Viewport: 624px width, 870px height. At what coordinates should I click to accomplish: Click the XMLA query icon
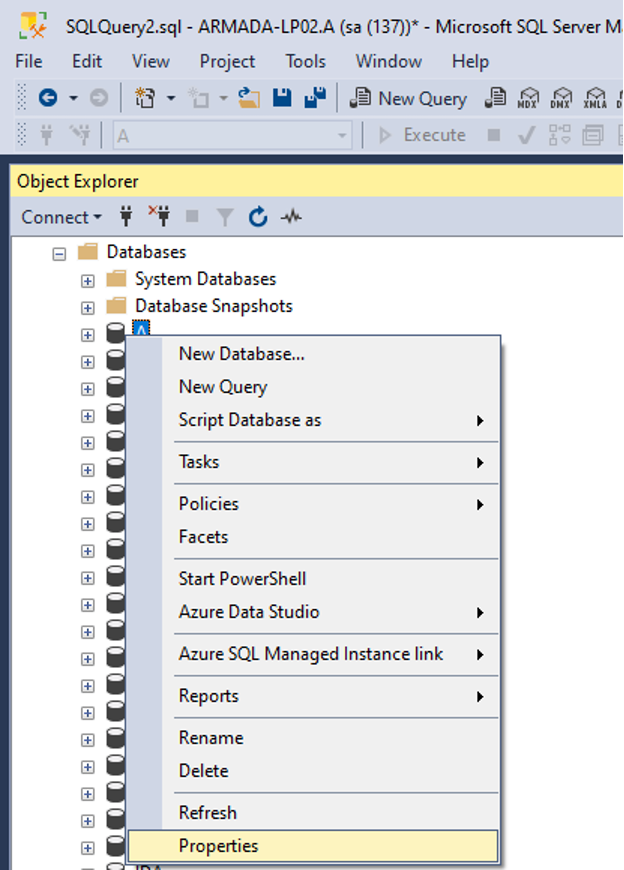(595, 98)
